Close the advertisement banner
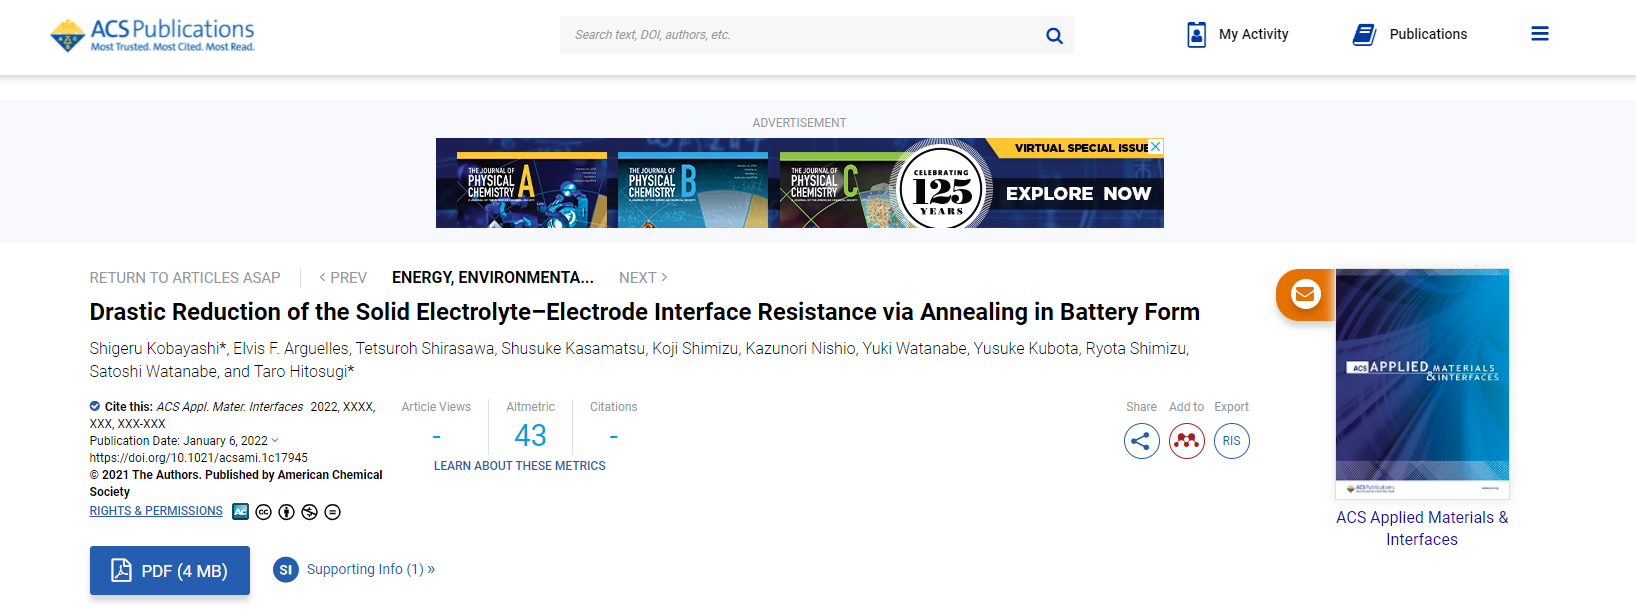Screen dimensions: 1636x614 click(1156, 146)
